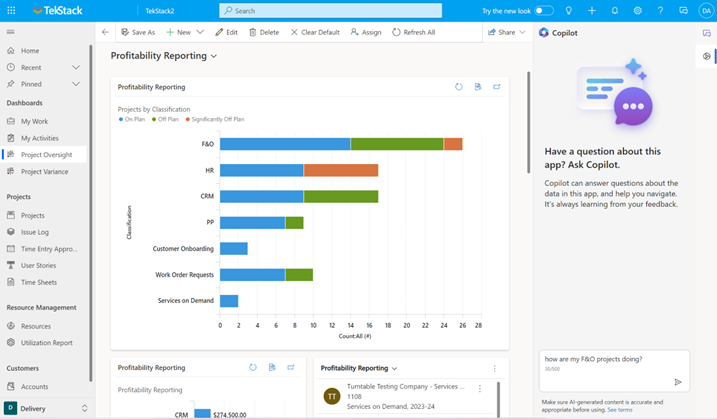
Task: Click the back arrow in toolbar
Action: click(105, 32)
